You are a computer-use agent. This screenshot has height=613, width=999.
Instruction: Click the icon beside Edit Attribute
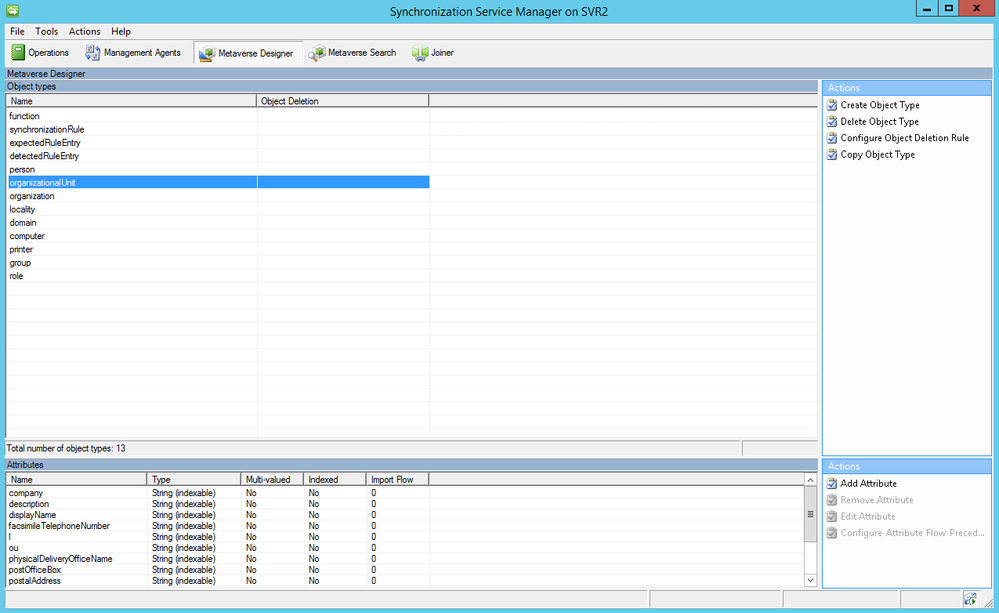(x=832, y=517)
